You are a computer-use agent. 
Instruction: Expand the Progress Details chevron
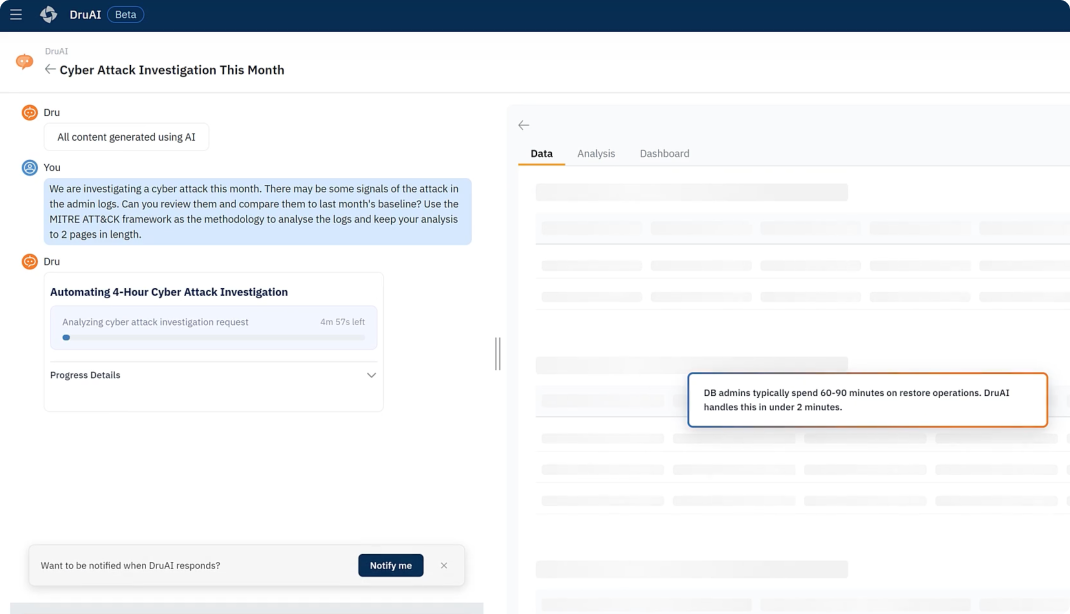point(371,376)
